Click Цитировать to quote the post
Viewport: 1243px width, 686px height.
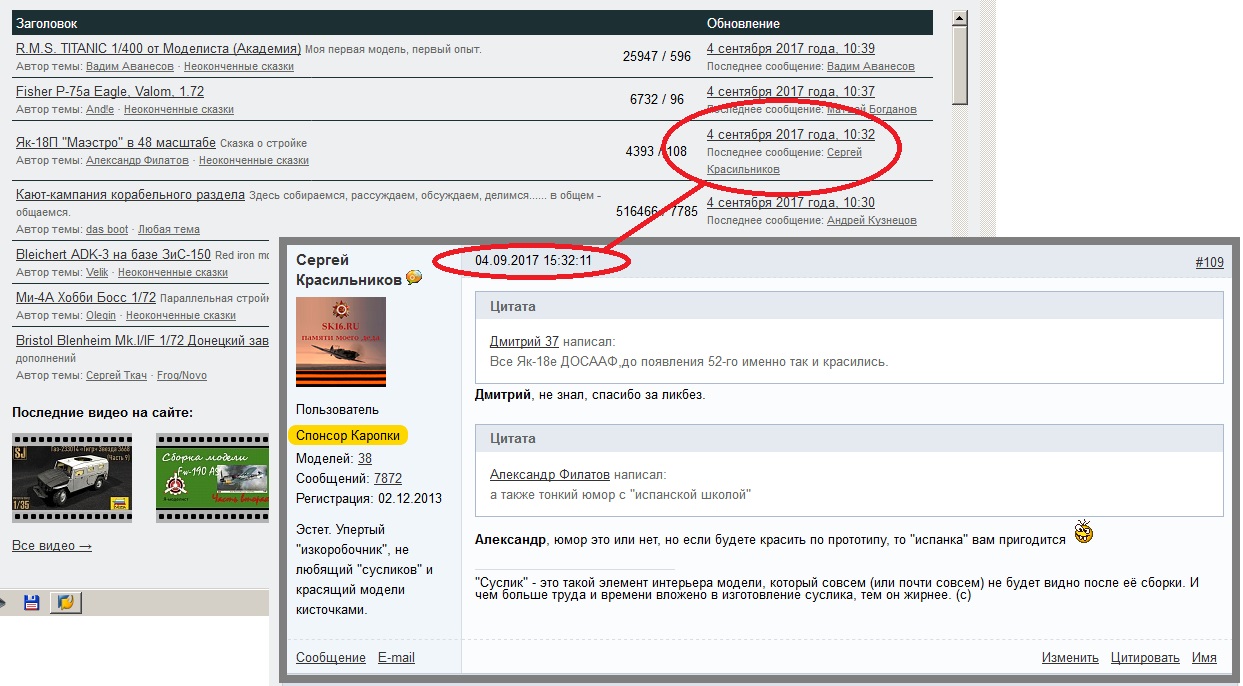pos(1145,658)
